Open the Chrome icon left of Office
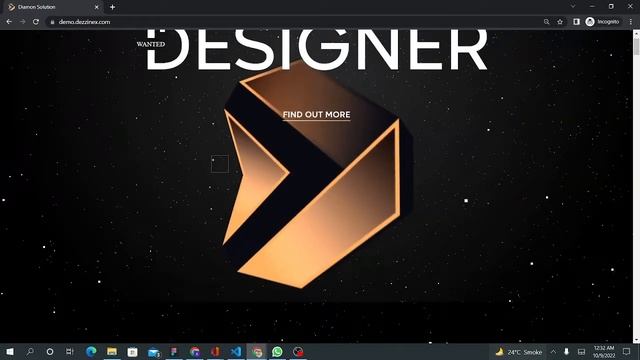This screenshot has height=360, width=640. tap(195, 351)
